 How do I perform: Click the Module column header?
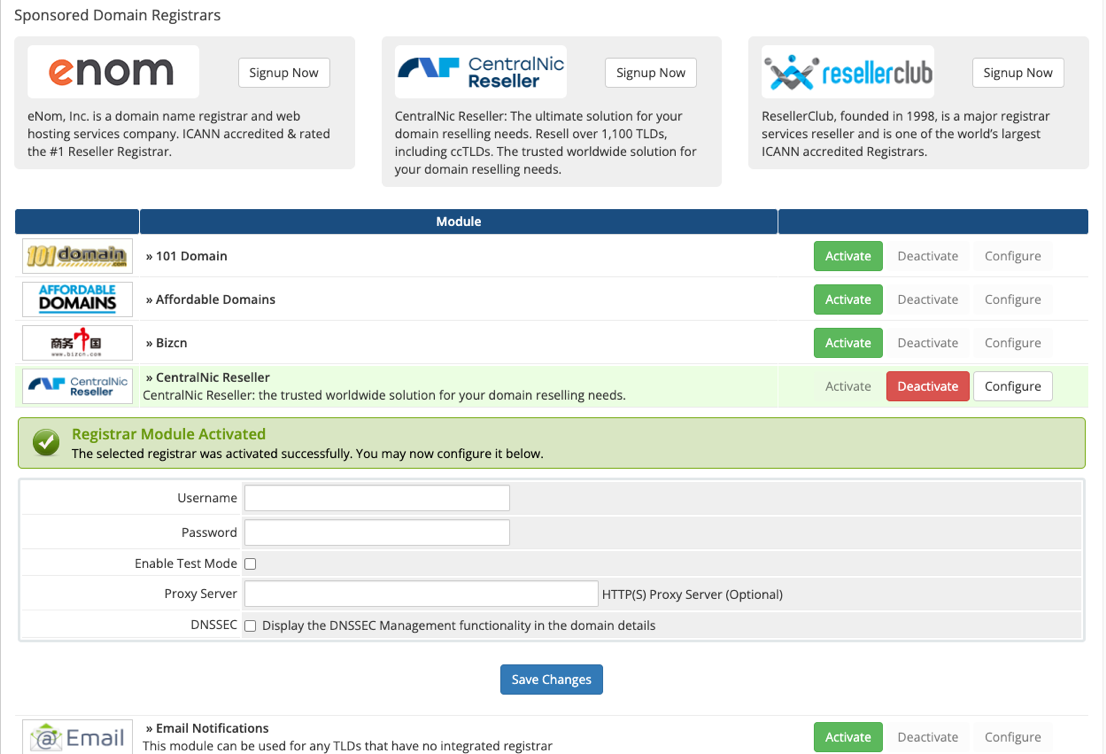[458, 221]
